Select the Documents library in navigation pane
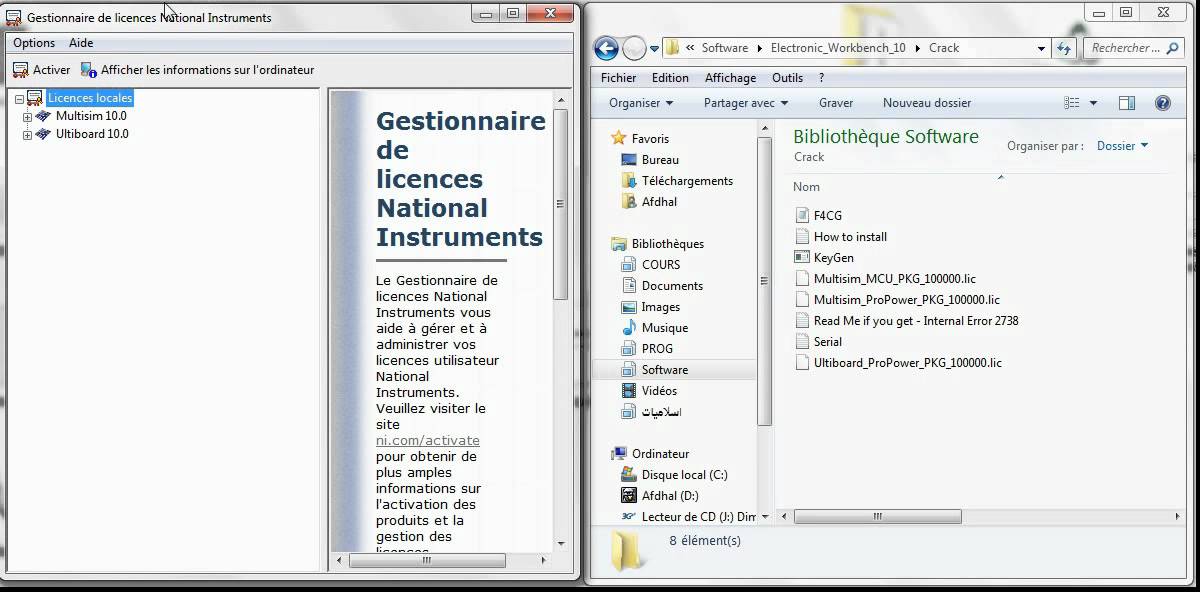This screenshot has width=1200, height=592. coord(672,286)
